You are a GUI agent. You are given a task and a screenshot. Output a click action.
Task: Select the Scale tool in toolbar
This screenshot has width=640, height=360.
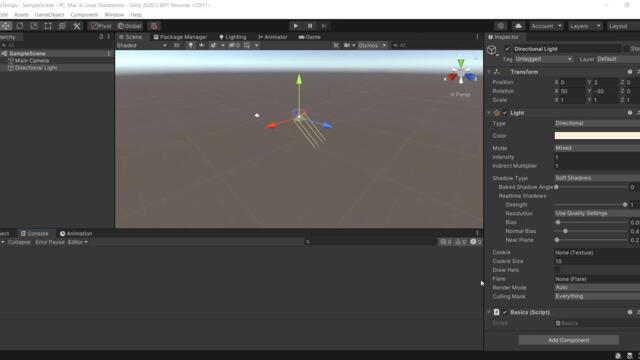[34, 26]
